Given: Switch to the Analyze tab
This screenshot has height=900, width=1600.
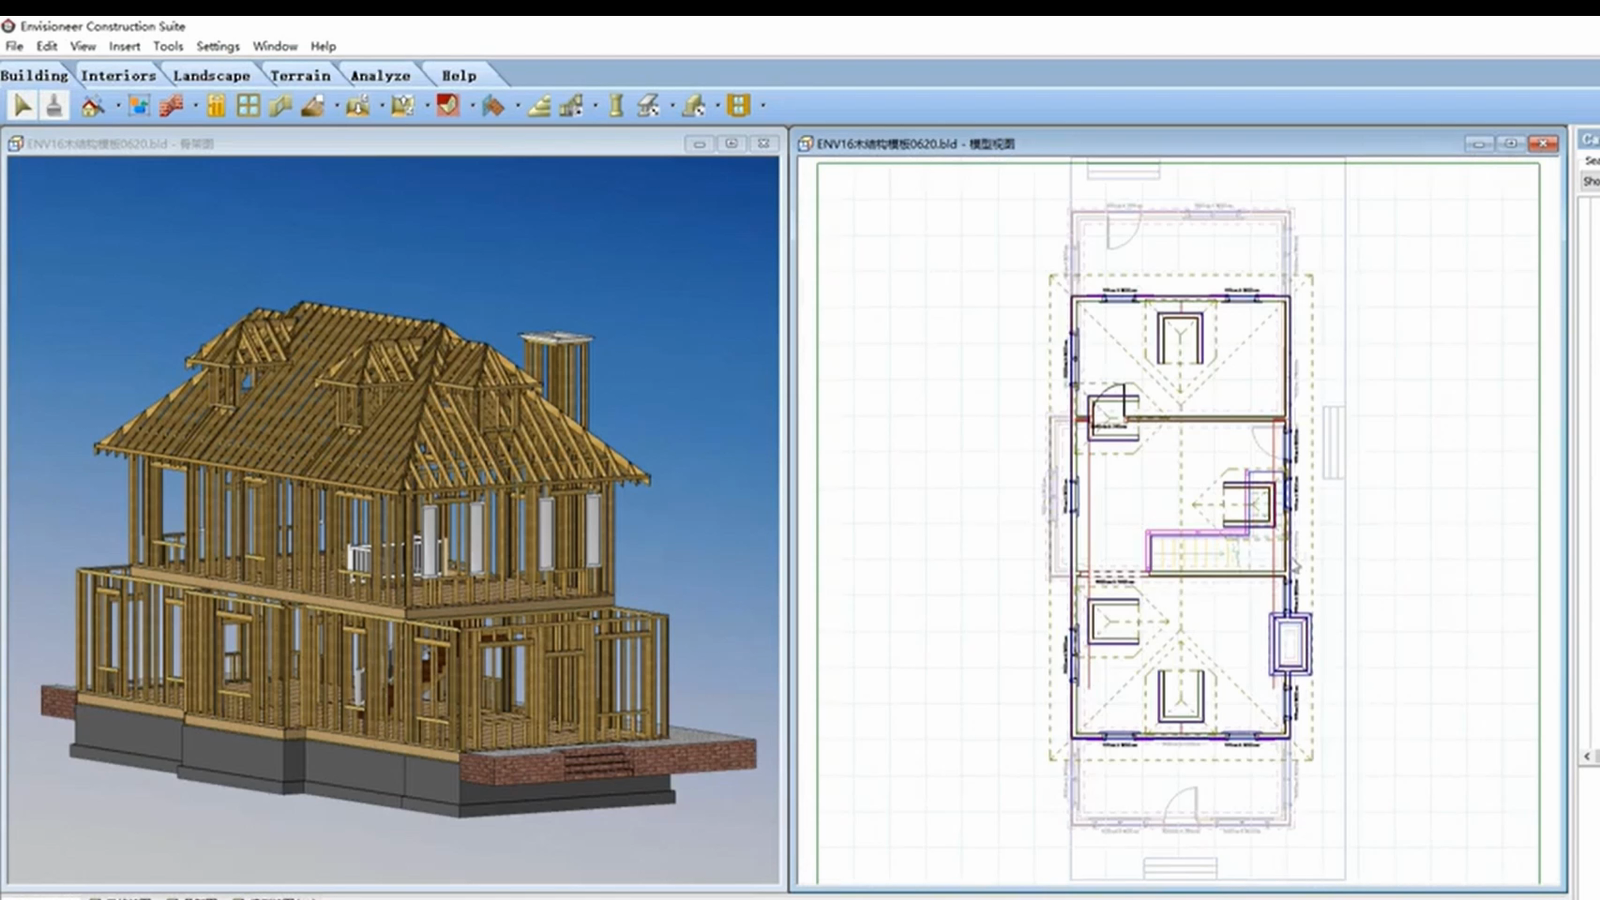Looking at the screenshot, I should [380, 75].
